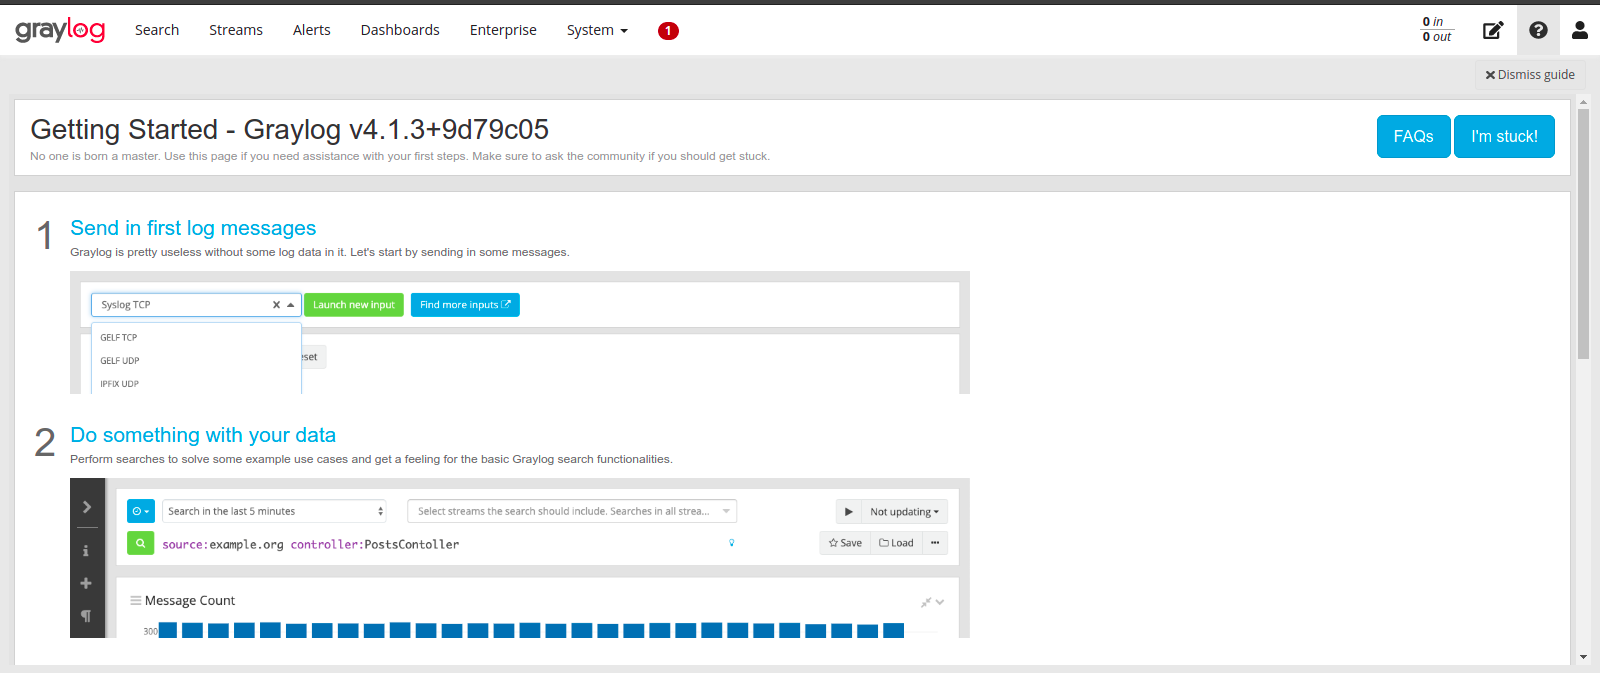Image resolution: width=1600 pixels, height=673 pixels.
Task: Open the user profile menu
Action: (1580, 30)
